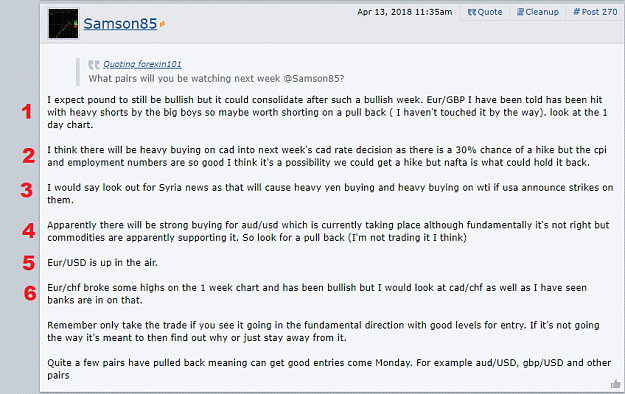Open the #Post 270 permalink

coord(595,12)
